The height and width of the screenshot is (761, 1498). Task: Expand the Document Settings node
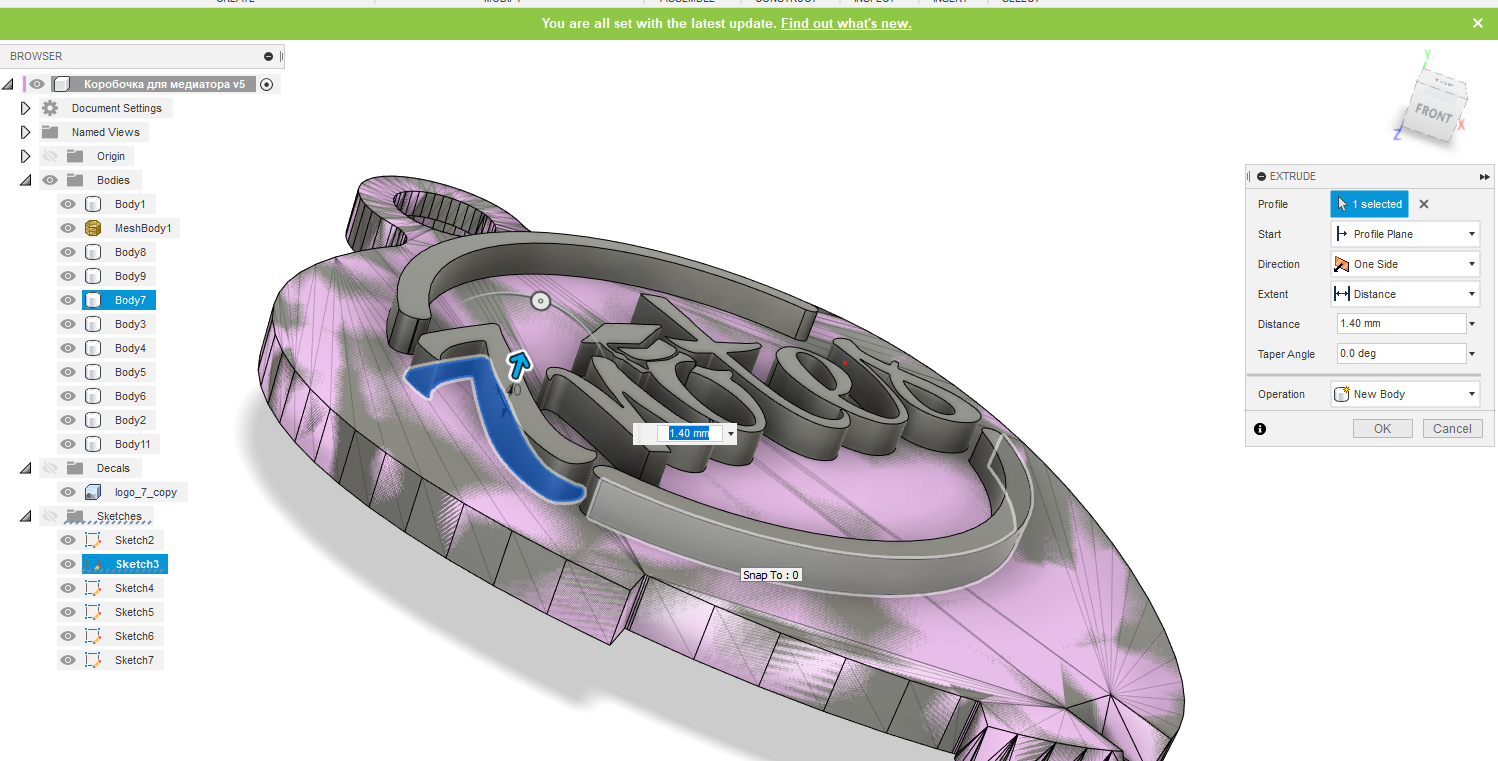coord(26,108)
